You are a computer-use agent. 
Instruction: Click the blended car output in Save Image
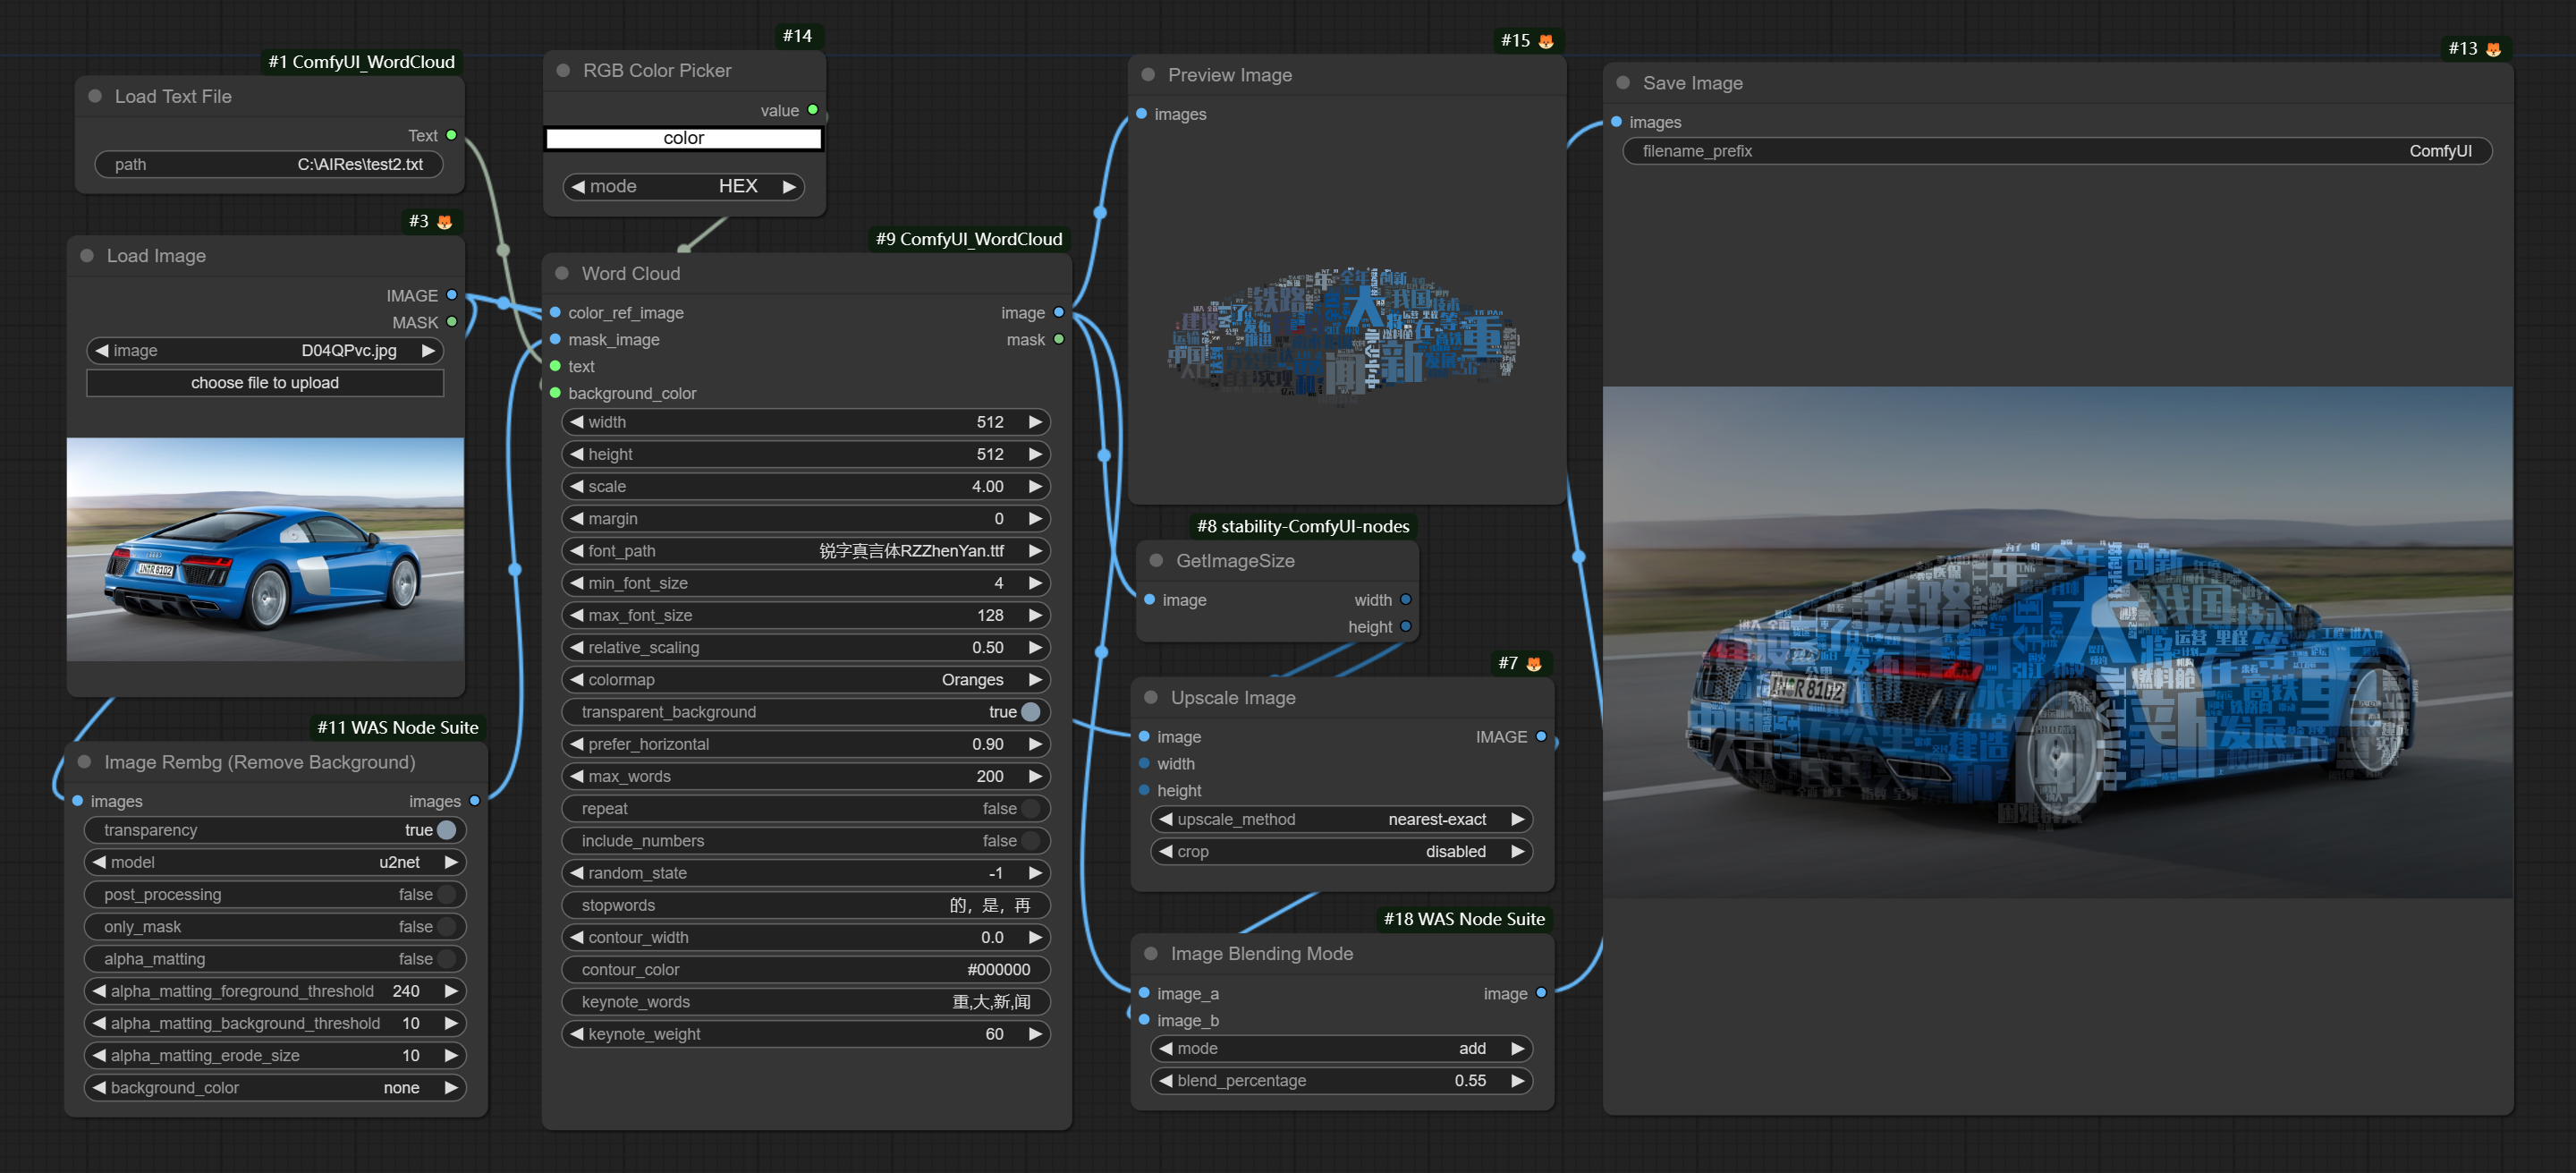tap(2057, 642)
